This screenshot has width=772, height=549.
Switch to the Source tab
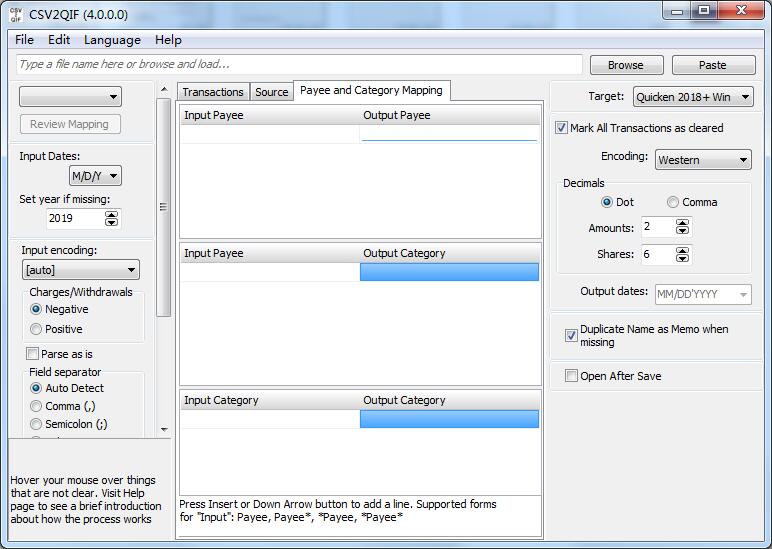coord(271,92)
